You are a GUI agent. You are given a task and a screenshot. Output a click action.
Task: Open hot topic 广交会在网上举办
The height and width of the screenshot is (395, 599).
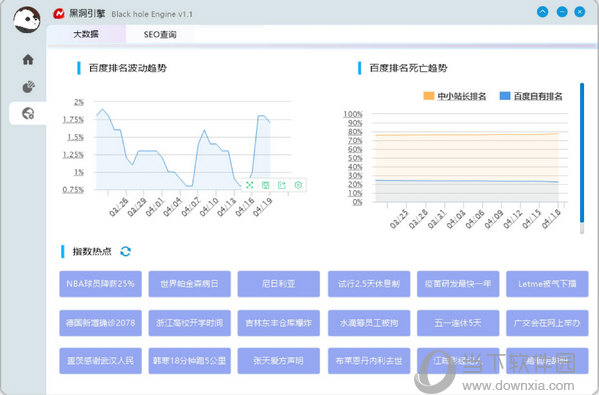547,323
